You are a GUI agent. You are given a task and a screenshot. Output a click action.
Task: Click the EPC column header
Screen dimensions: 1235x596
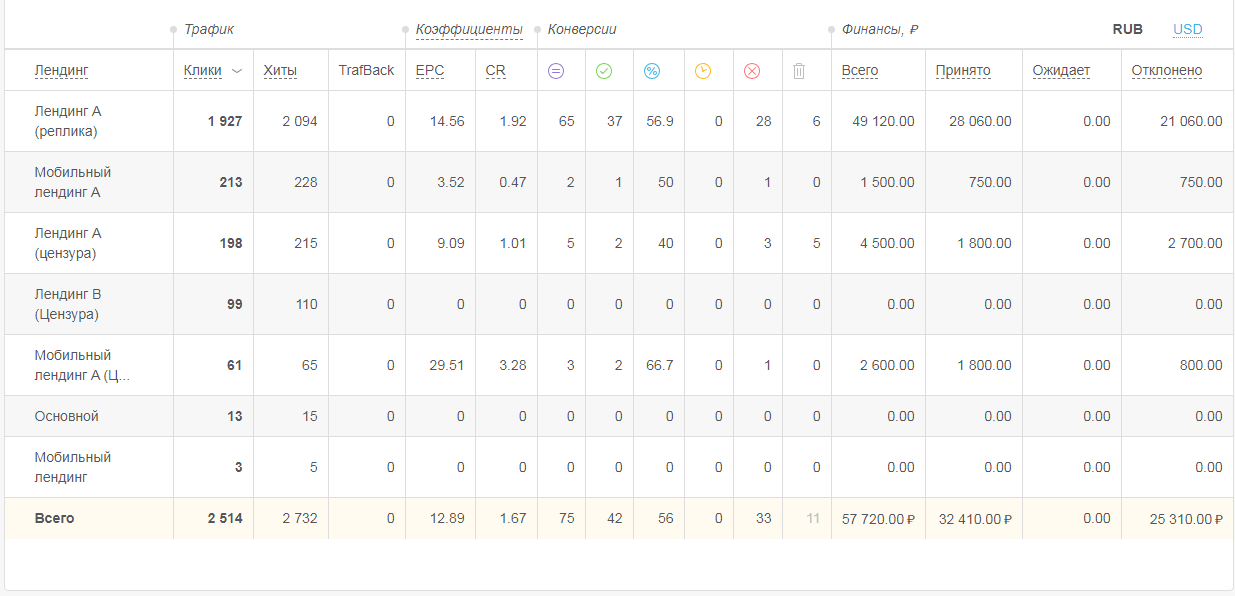click(x=430, y=71)
